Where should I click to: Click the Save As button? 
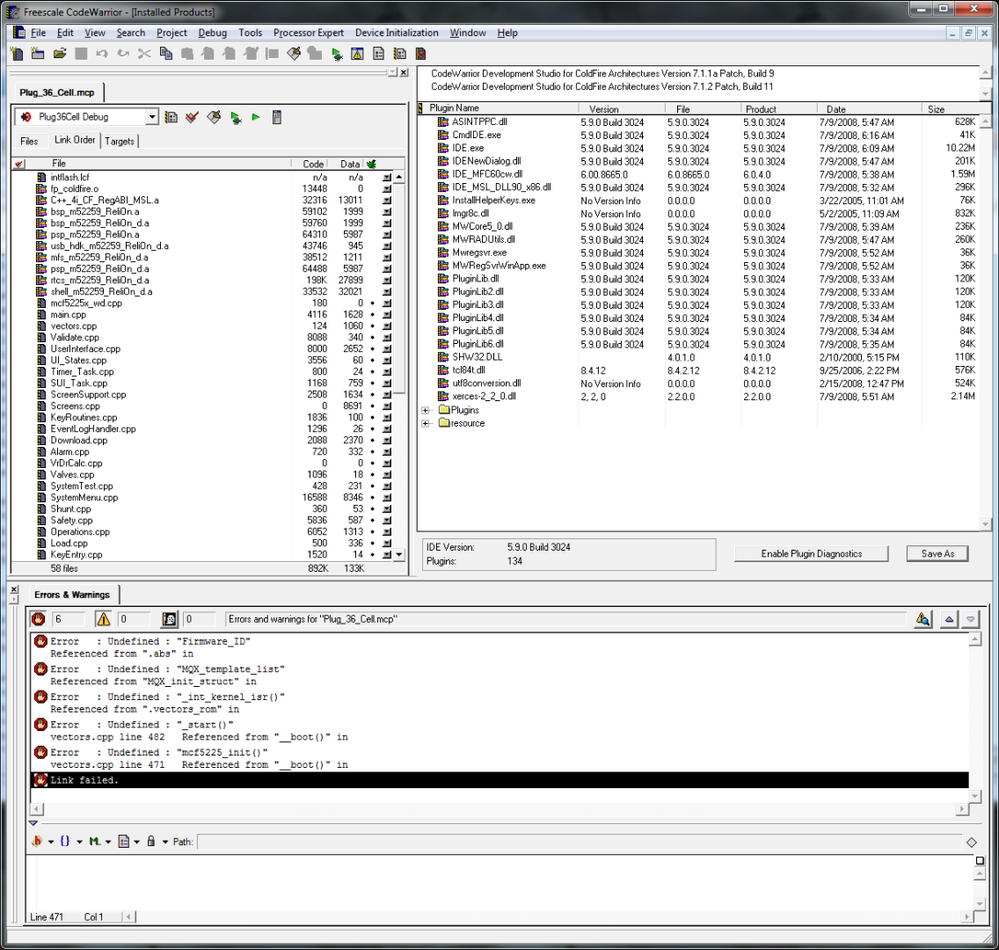point(937,554)
